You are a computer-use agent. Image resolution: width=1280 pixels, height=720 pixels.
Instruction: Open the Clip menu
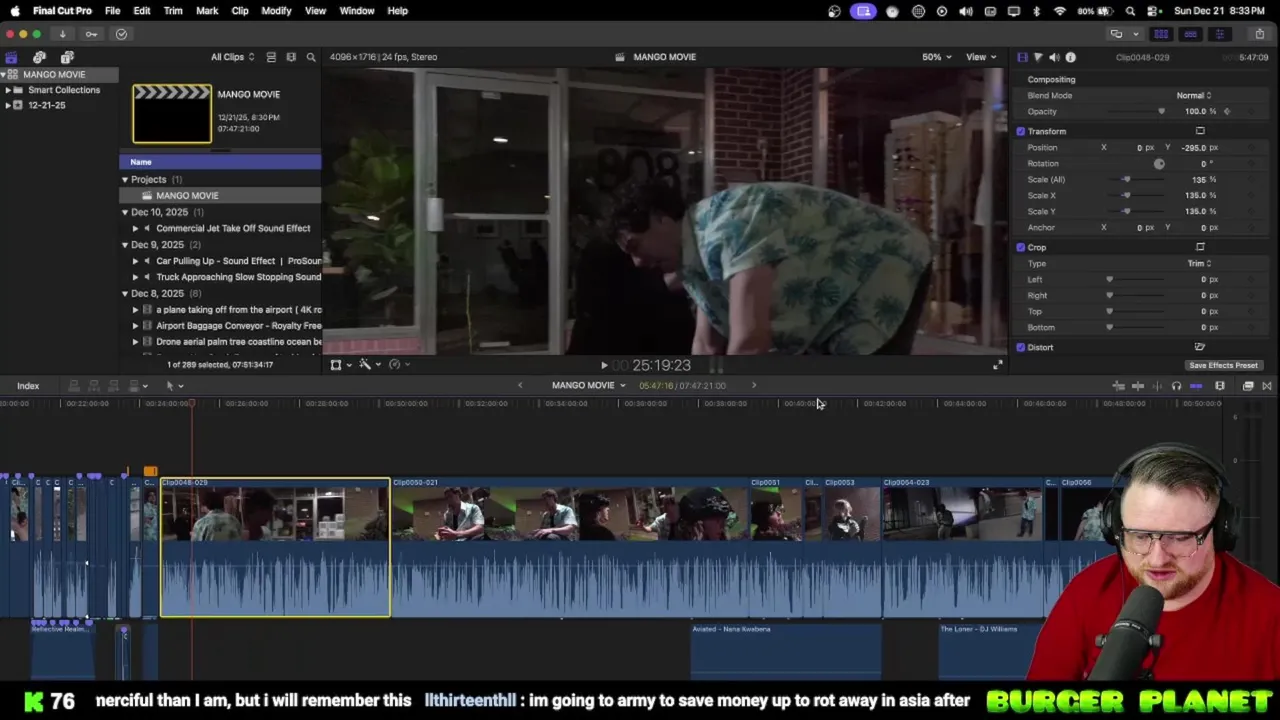[x=240, y=11]
